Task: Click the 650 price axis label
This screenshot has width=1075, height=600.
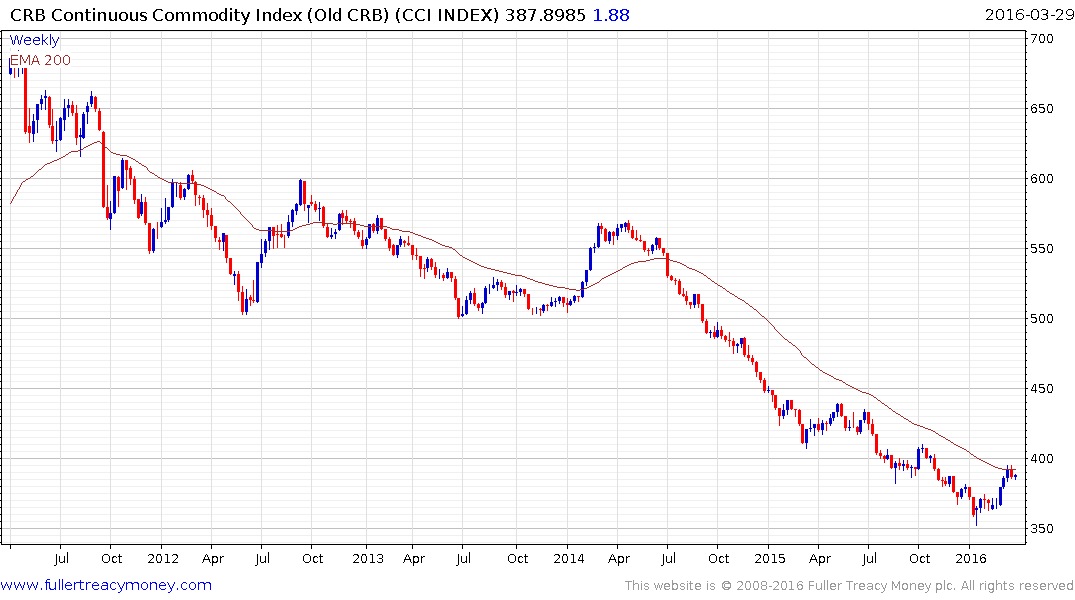Action: 1041,109
